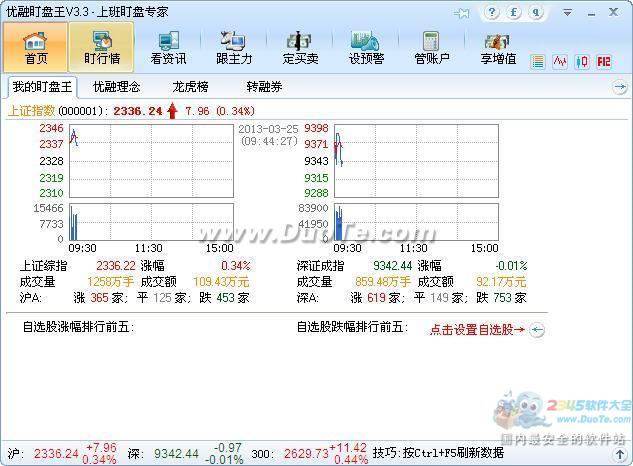Switch to 转融券 tab

[x=264, y=86]
